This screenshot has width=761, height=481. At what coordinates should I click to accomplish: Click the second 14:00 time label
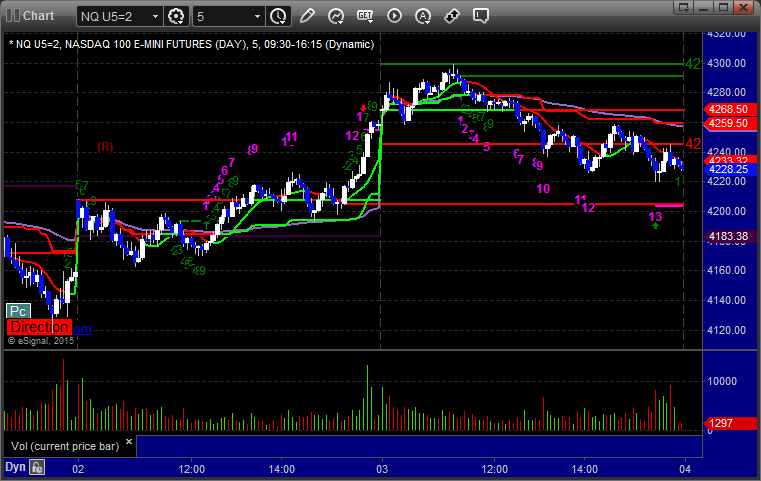point(585,469)
